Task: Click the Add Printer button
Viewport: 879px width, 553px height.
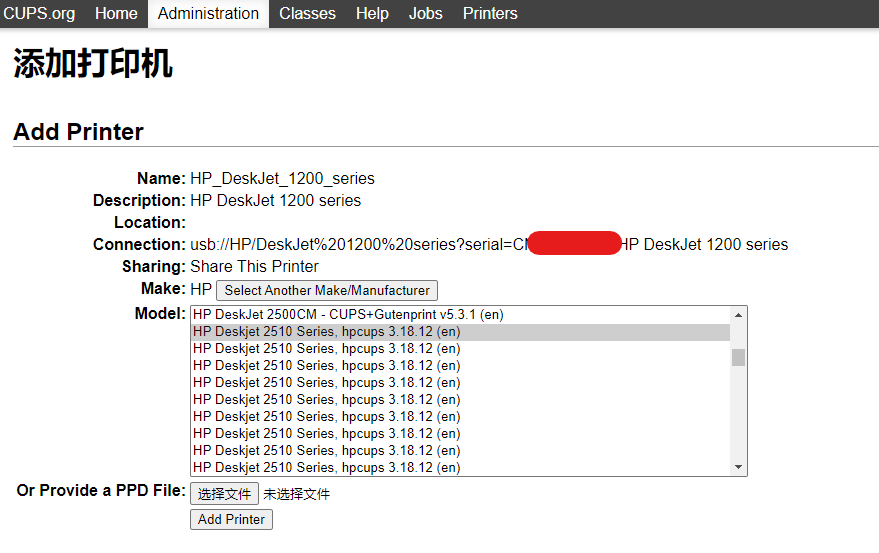Action: click(x=231, y=519)
